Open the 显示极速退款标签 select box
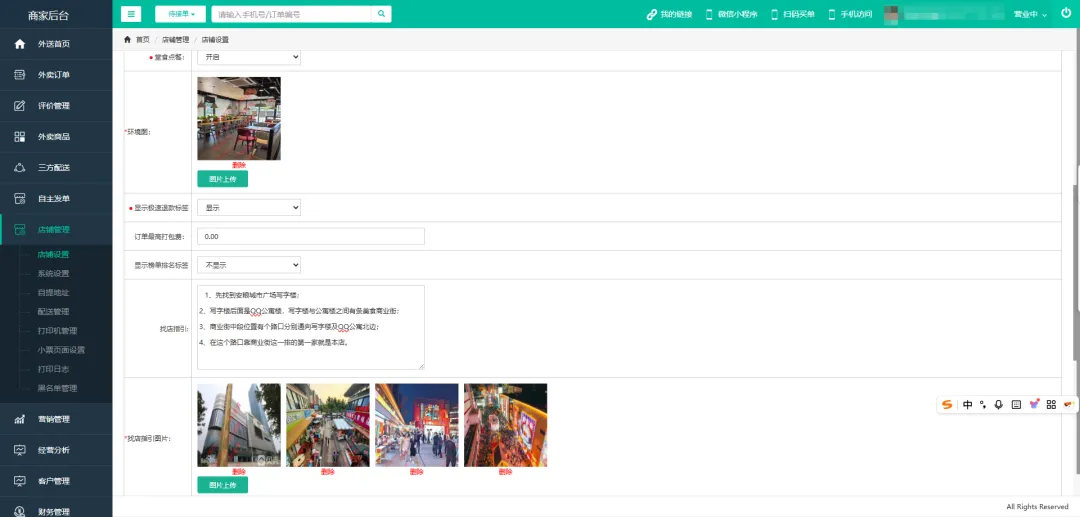 249,207
